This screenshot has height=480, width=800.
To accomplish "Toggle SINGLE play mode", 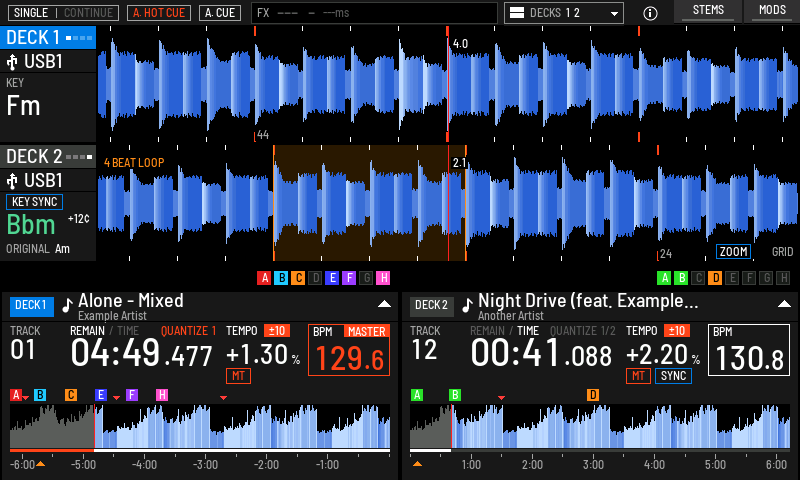I will click(x=31, y=13).
